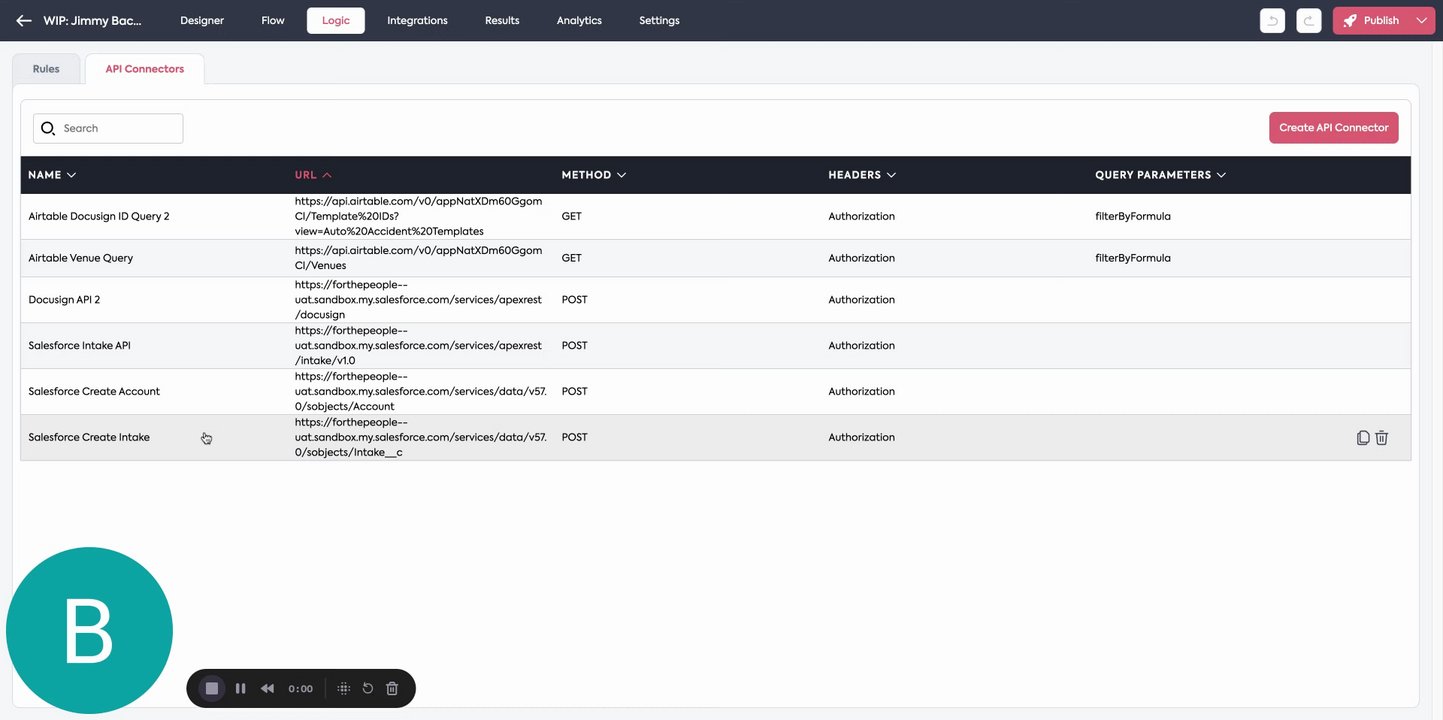The width and height of the screenshot is (1443, 720).
Task: Click the Publish rocket button
Action: point(1371,20)
